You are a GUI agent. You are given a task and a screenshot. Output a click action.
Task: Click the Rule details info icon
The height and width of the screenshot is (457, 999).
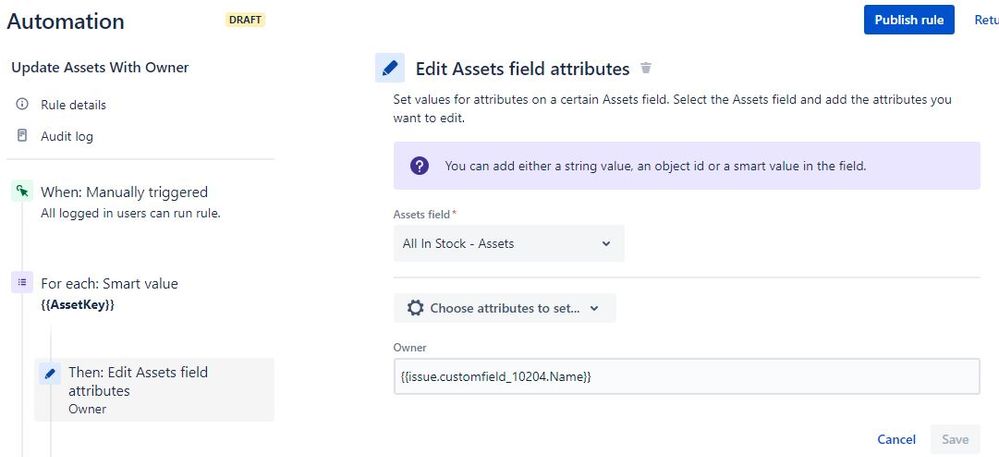(x=22, y=105)
